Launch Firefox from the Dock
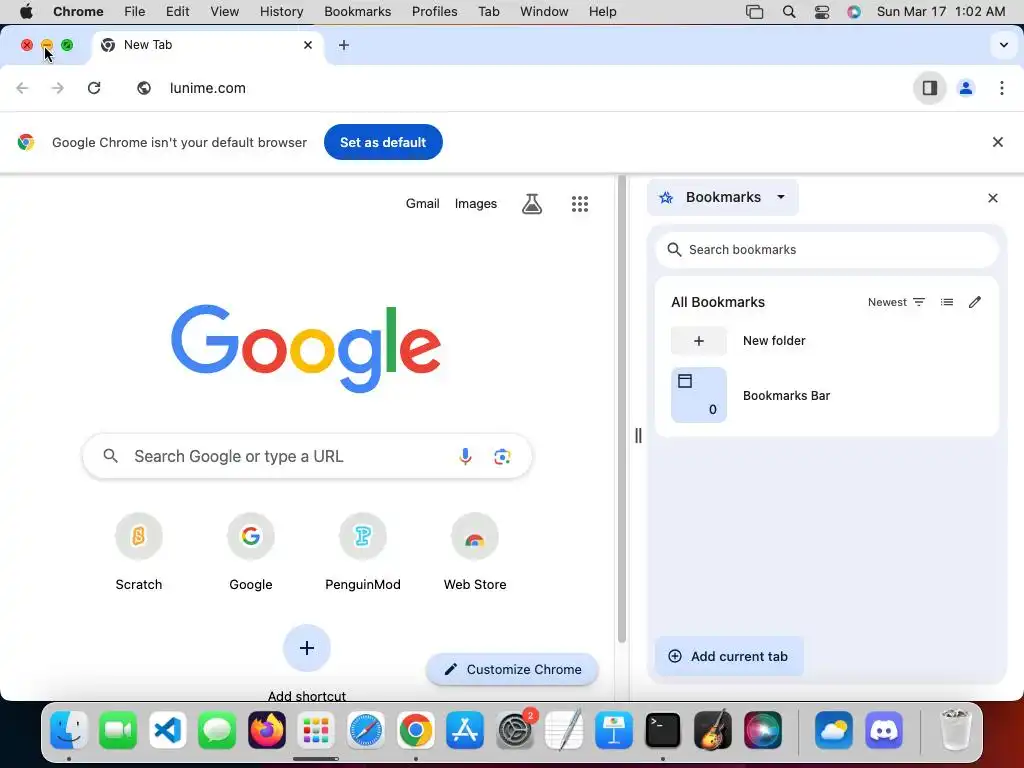 [266, 729]
